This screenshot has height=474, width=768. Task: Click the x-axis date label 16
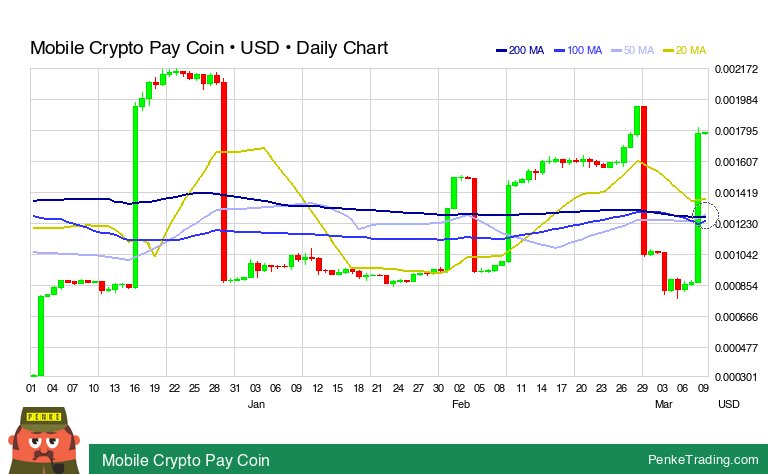point(135,388)
